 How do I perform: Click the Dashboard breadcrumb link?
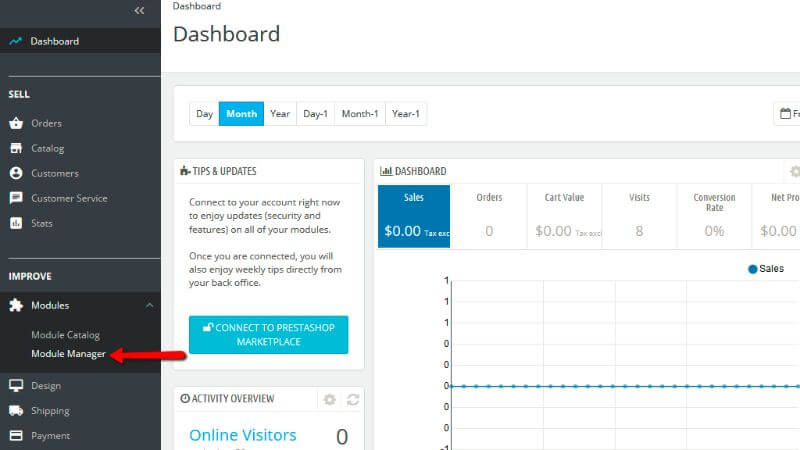[196, 6]
